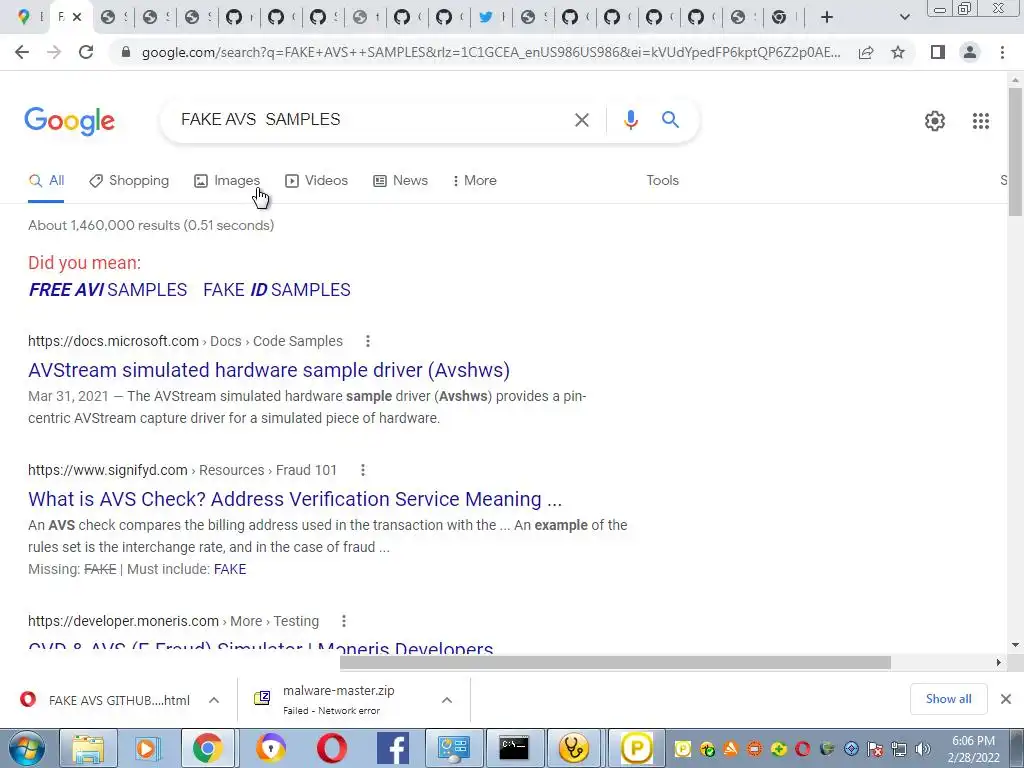Click the signifyd.com URL text
1024x768 pixels.
(x=108, y=470)
